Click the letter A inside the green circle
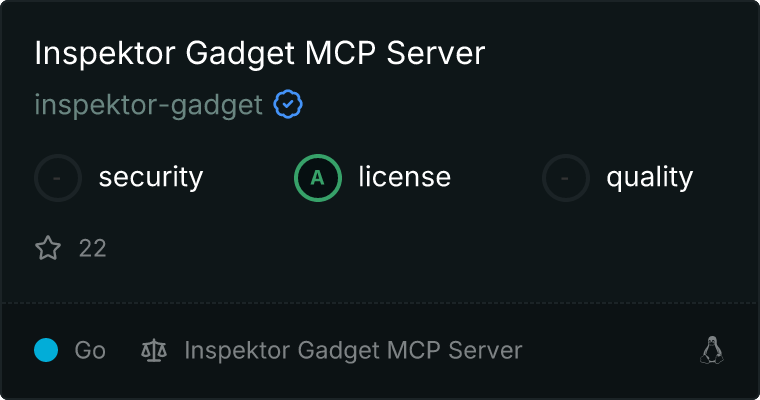 click(317, 178)
